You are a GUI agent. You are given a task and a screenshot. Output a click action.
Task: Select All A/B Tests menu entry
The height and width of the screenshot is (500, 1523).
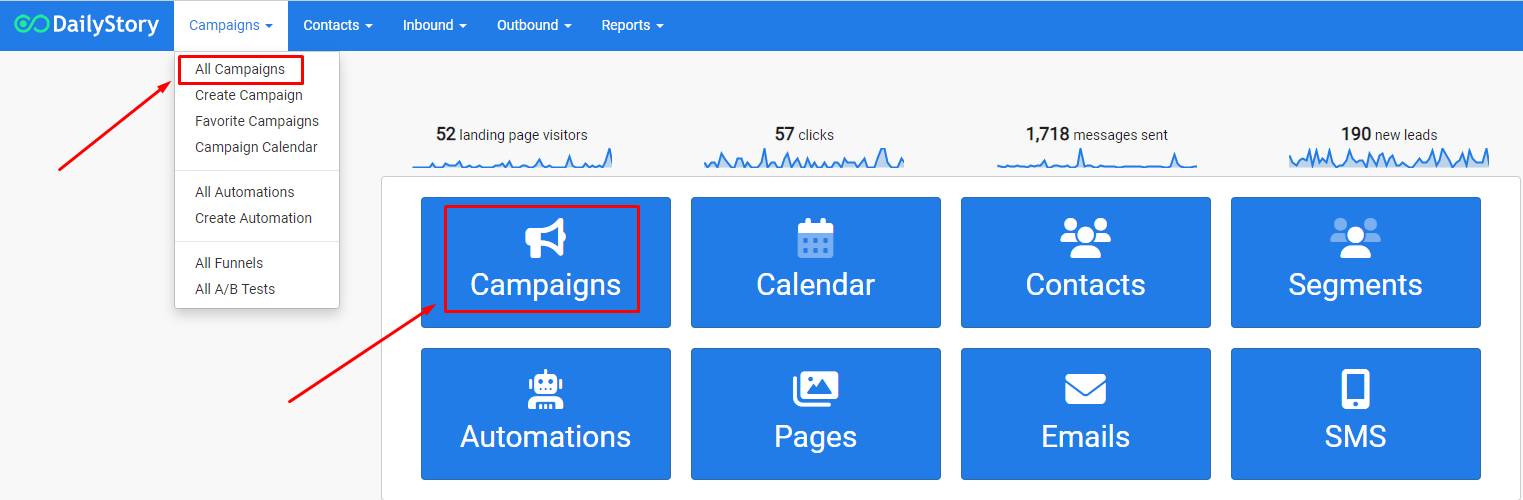[x=235, y=289]
